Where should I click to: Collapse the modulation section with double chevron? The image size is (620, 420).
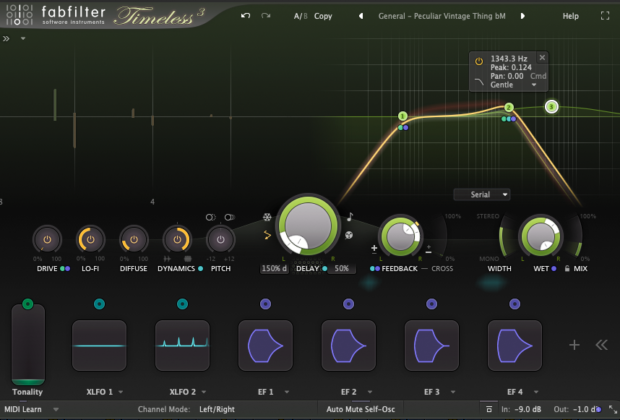pos(601,345)
